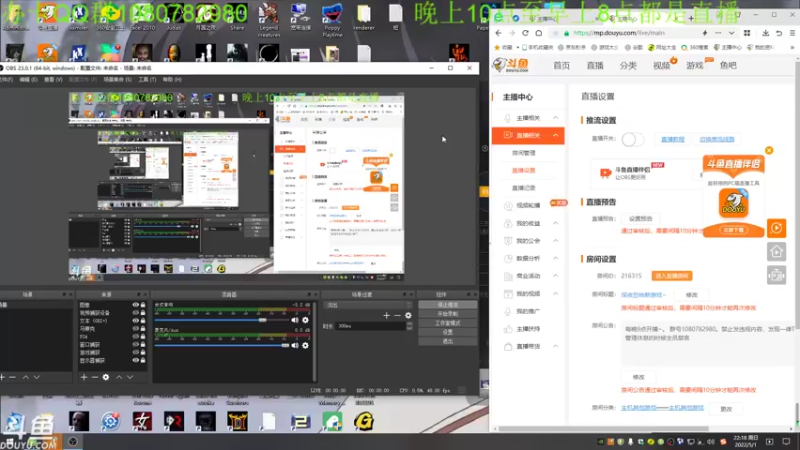Open Mic/Aux gear settings in OBS mixer

point(305,345)
